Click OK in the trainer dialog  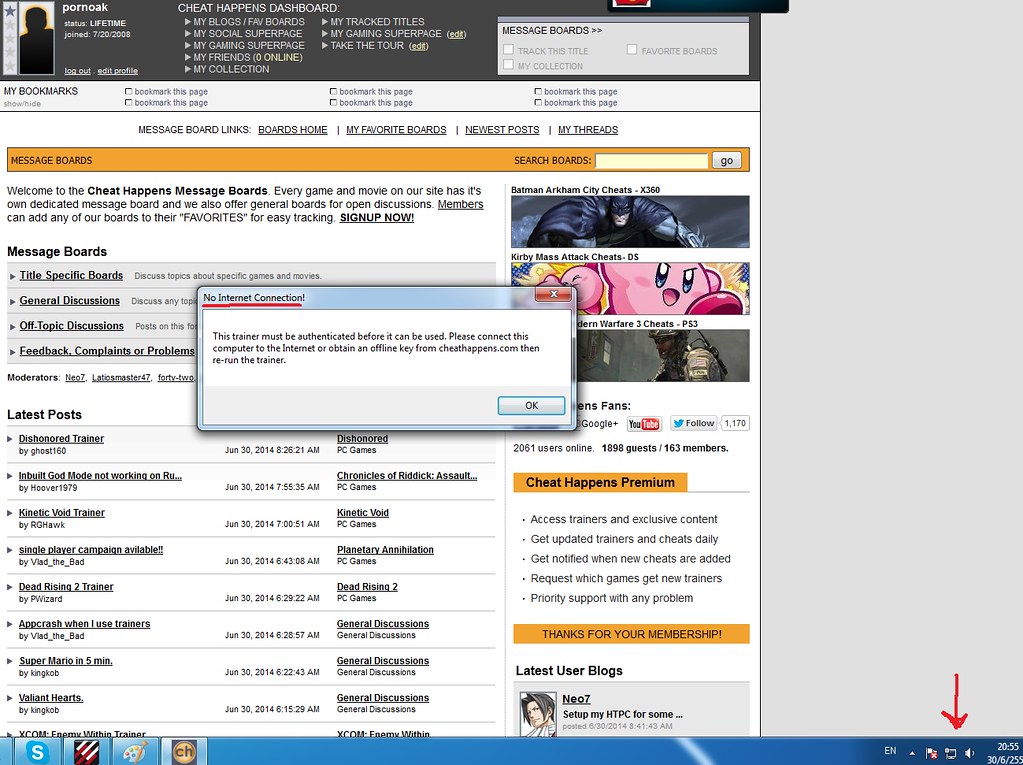click(x=531, y=406)
